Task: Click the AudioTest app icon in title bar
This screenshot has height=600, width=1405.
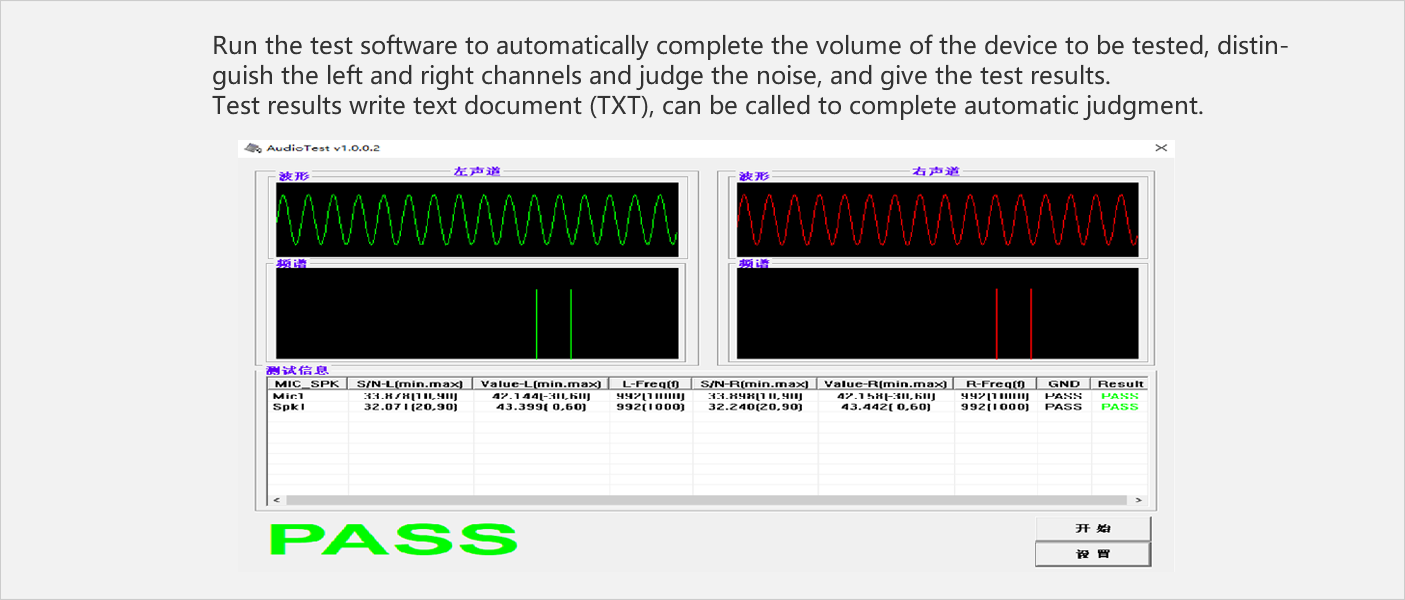Action: 253,148
